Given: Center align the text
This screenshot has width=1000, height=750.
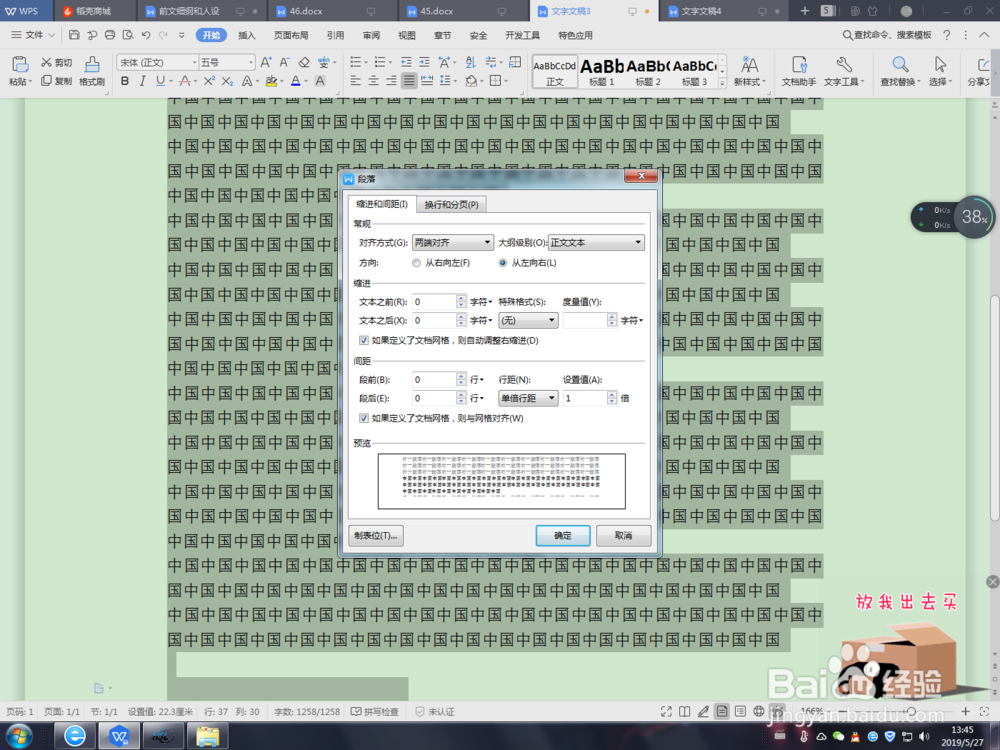Looking at the screenshot, I should (374, 81).
